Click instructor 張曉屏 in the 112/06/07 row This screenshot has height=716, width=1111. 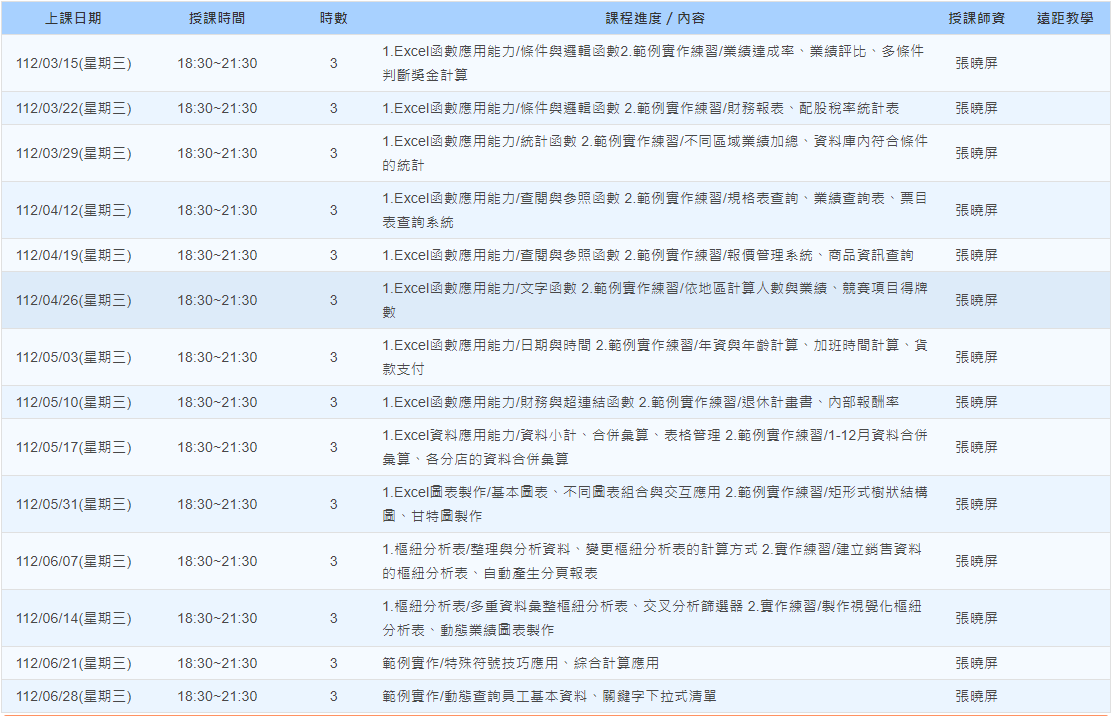pos(976,561)
